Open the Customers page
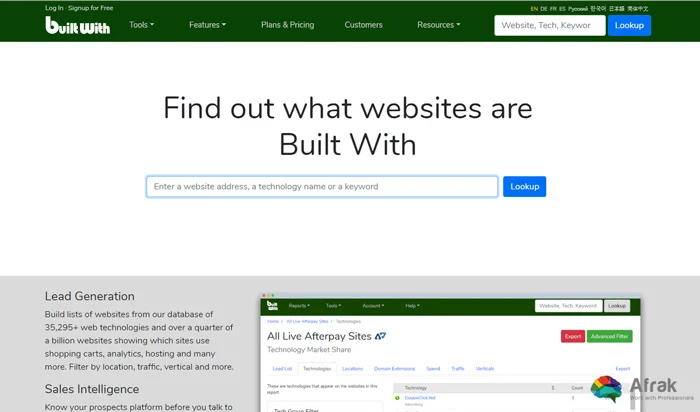Image resolution: width=700 pixels, height=412 pixels. [x=363, y=25]
